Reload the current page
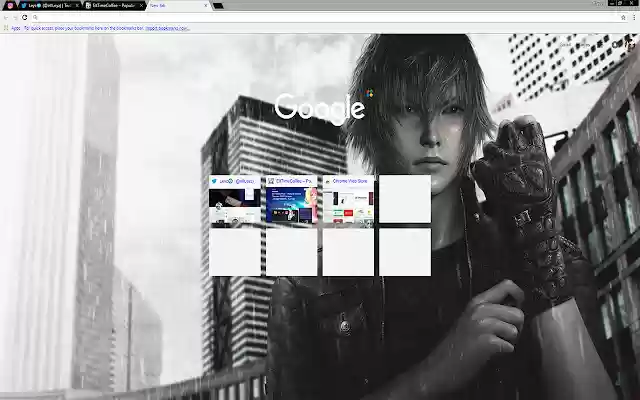The height and width of the screenshot is (400, 640). coord(24,18)
